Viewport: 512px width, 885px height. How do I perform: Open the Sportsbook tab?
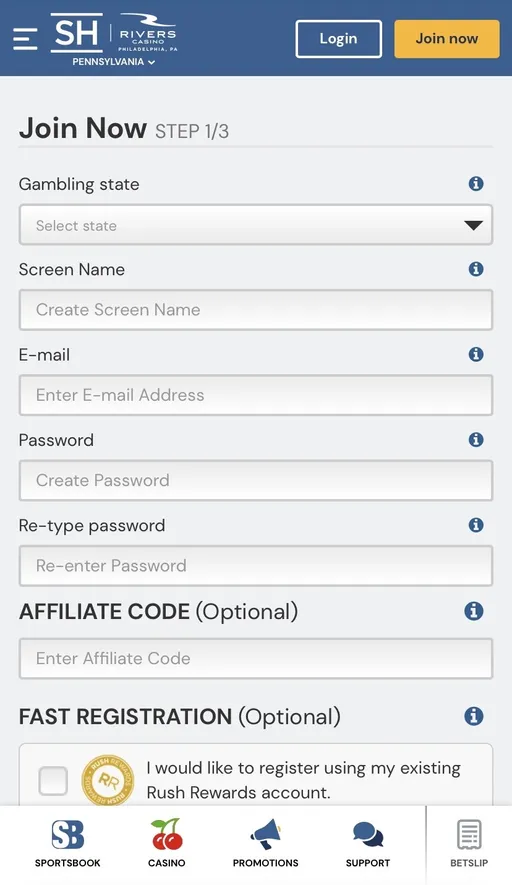pos(68,843)
